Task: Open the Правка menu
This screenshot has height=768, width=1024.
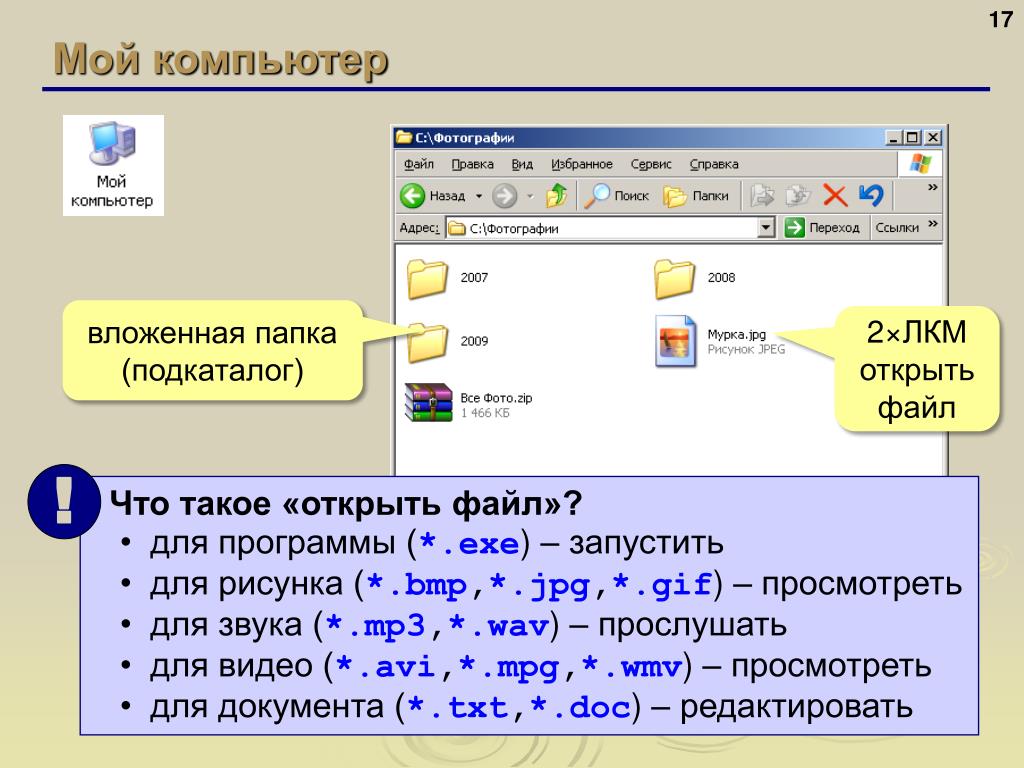Action: (472, 164)
